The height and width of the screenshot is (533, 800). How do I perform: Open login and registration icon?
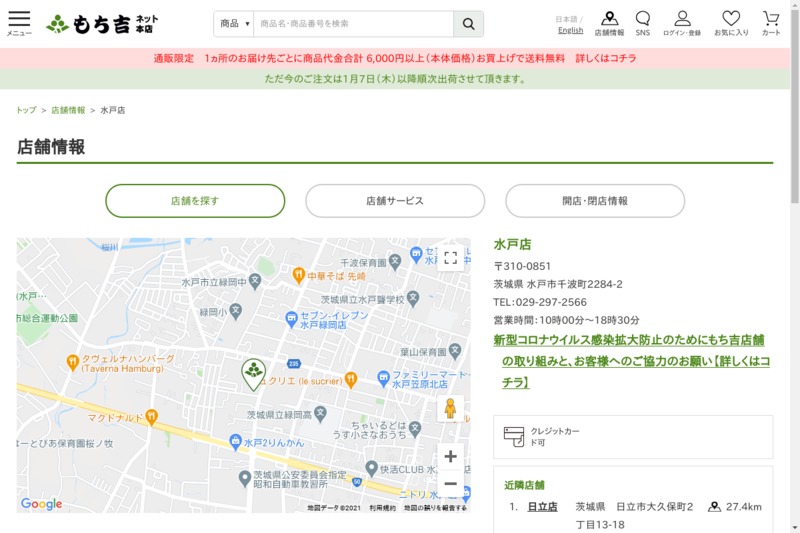[682, 23]
